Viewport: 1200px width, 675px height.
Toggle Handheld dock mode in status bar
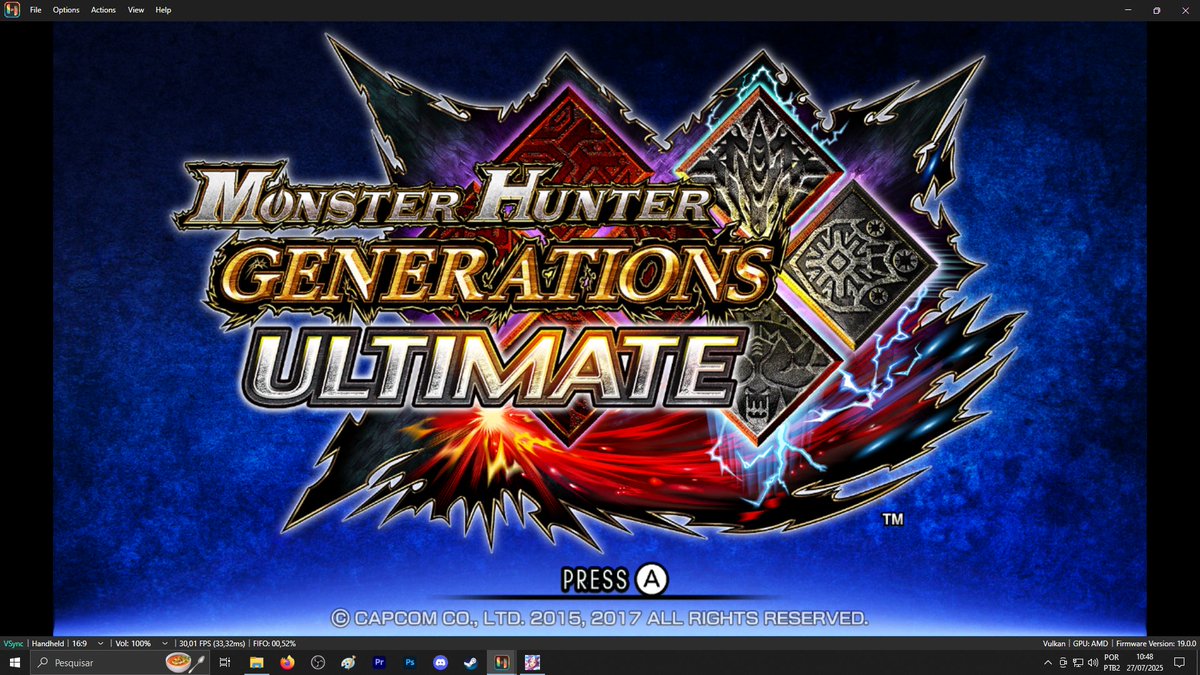coord(47,643)
